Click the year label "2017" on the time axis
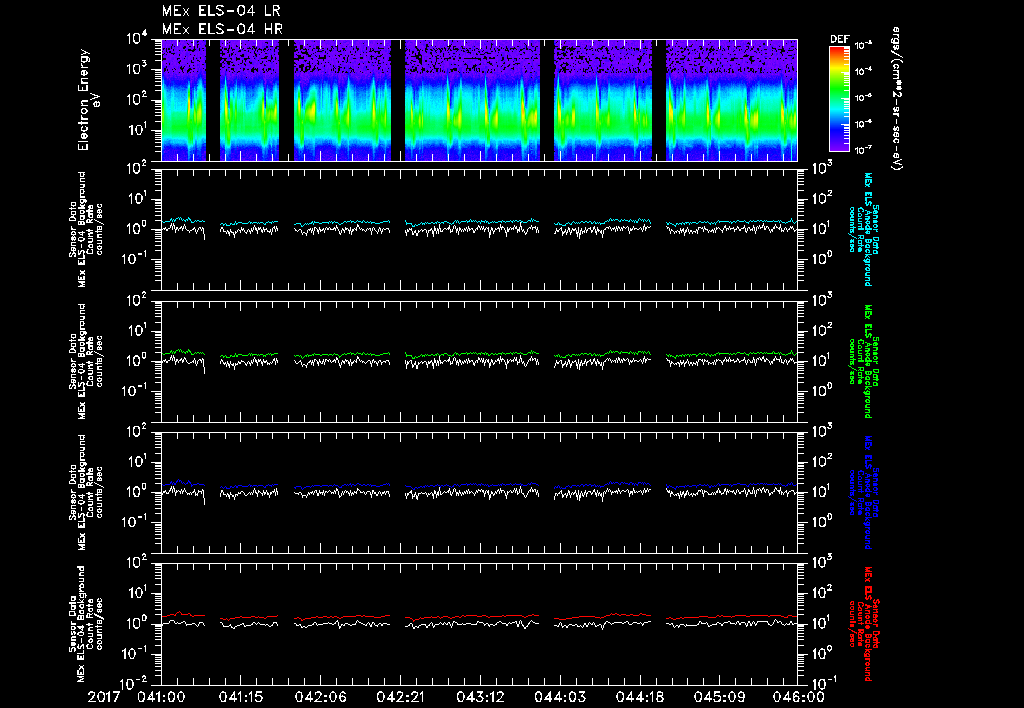The image size is (1024, 708). click(104, 697)
